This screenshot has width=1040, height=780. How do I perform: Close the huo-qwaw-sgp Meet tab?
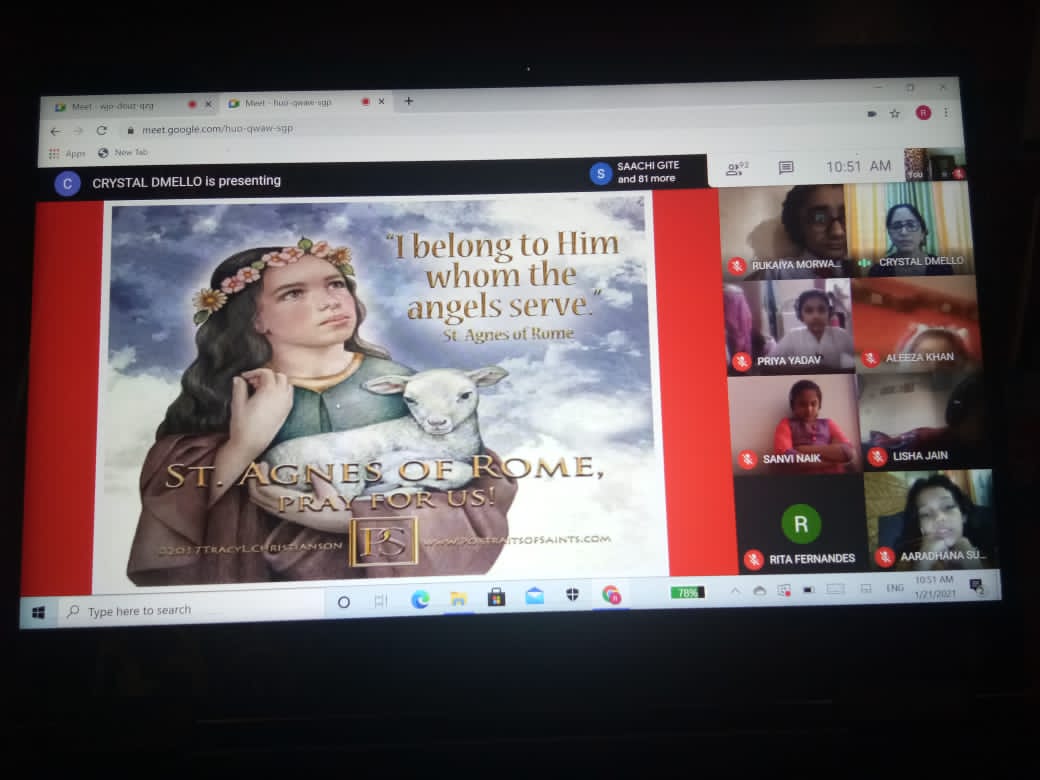coord(381,101)
